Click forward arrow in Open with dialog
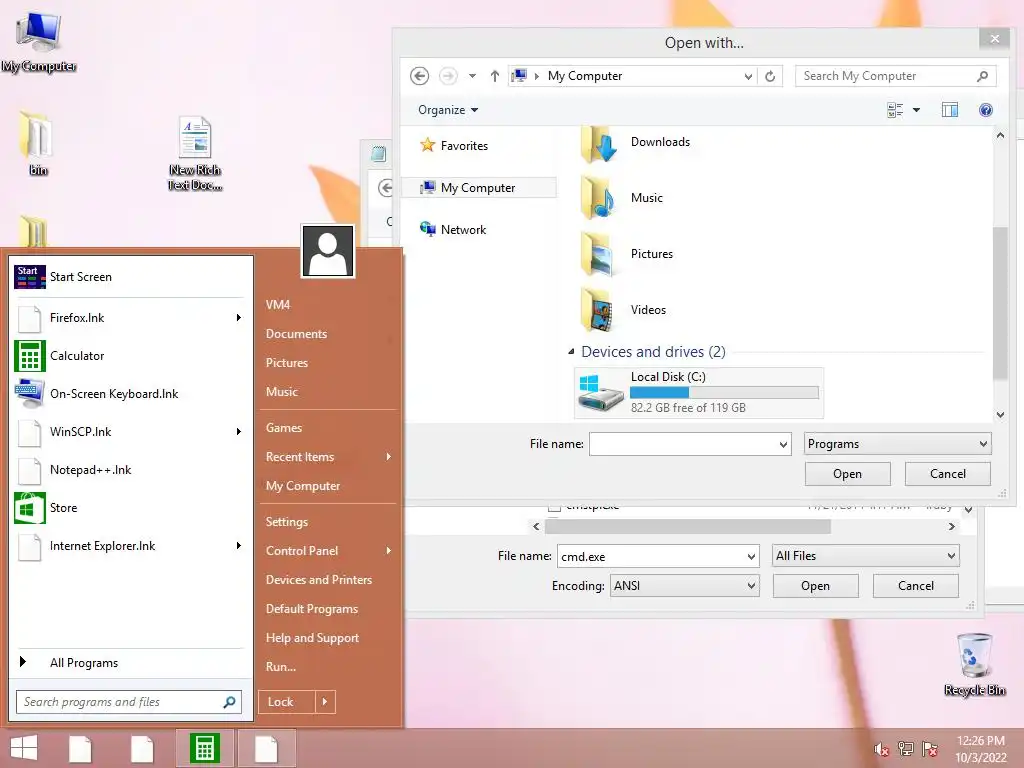The height and width of the screenshot is (768, 1024). pyautogui.click(x=448, y=76)
